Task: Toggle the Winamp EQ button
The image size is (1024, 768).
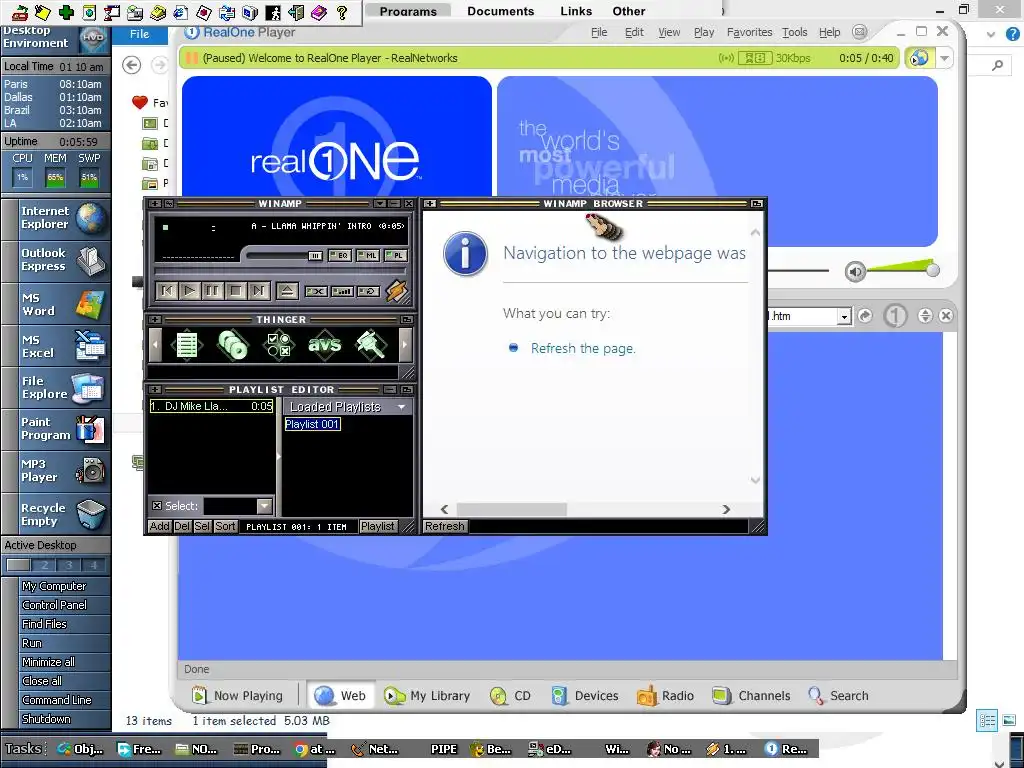Action: tap(340, 255)
